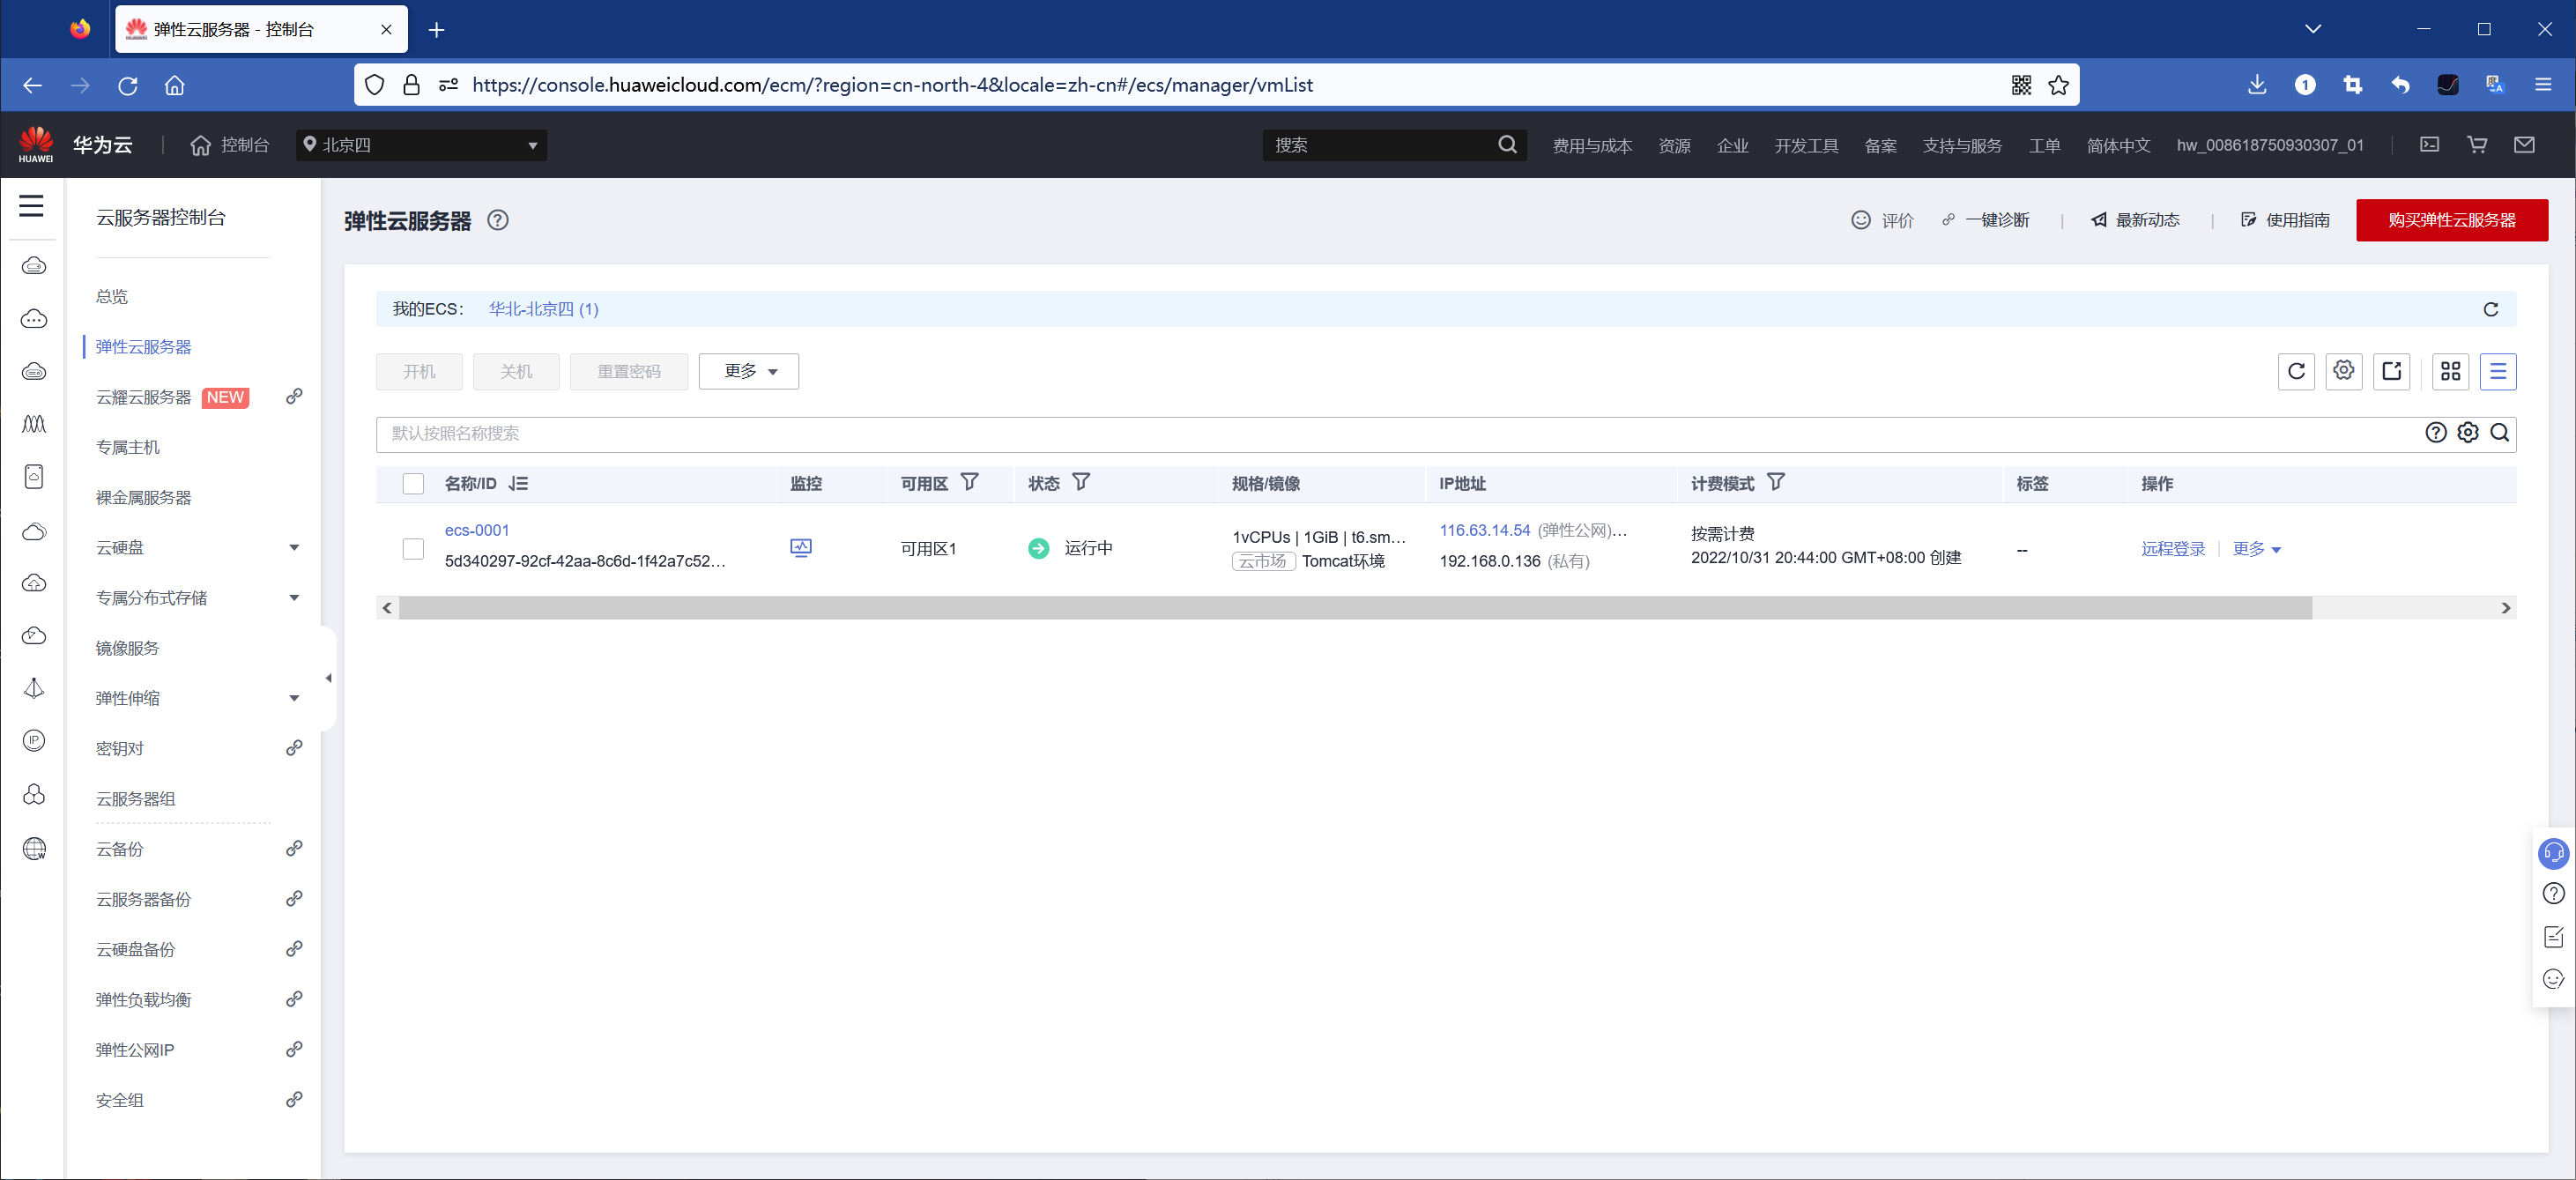Image resolution: width=2576 pixels, height=1180 pixels.
Task: Select the ecs-0001 row checkbox
Action: point(413,549)
